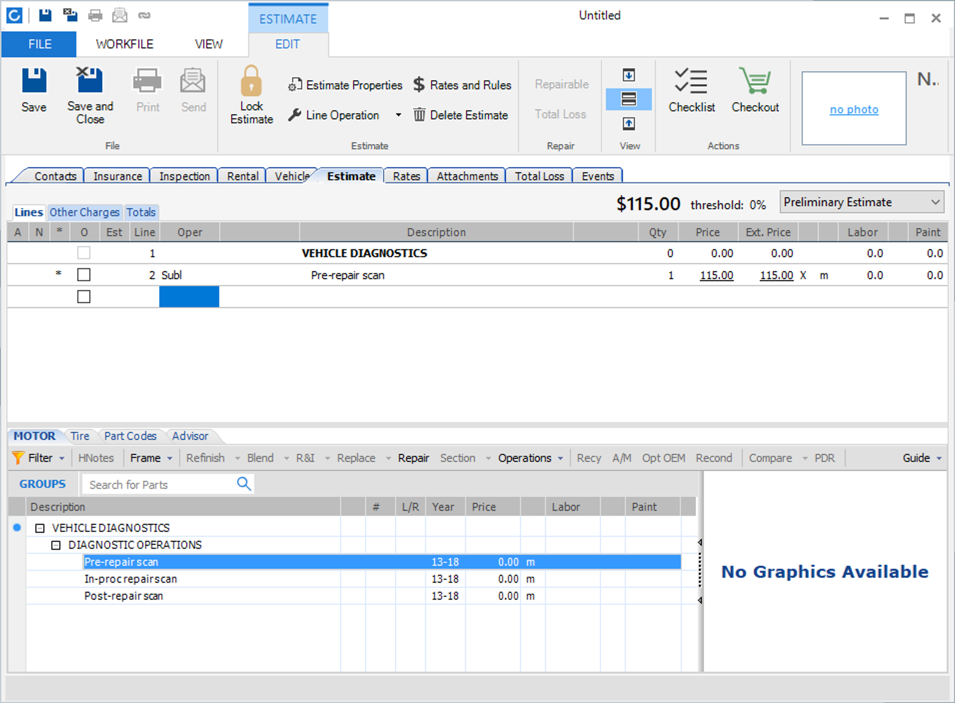Viewport: 955px width, 703px height.
Task: Click the Save floppy disk icon
Action: click(x=34, y=82)
